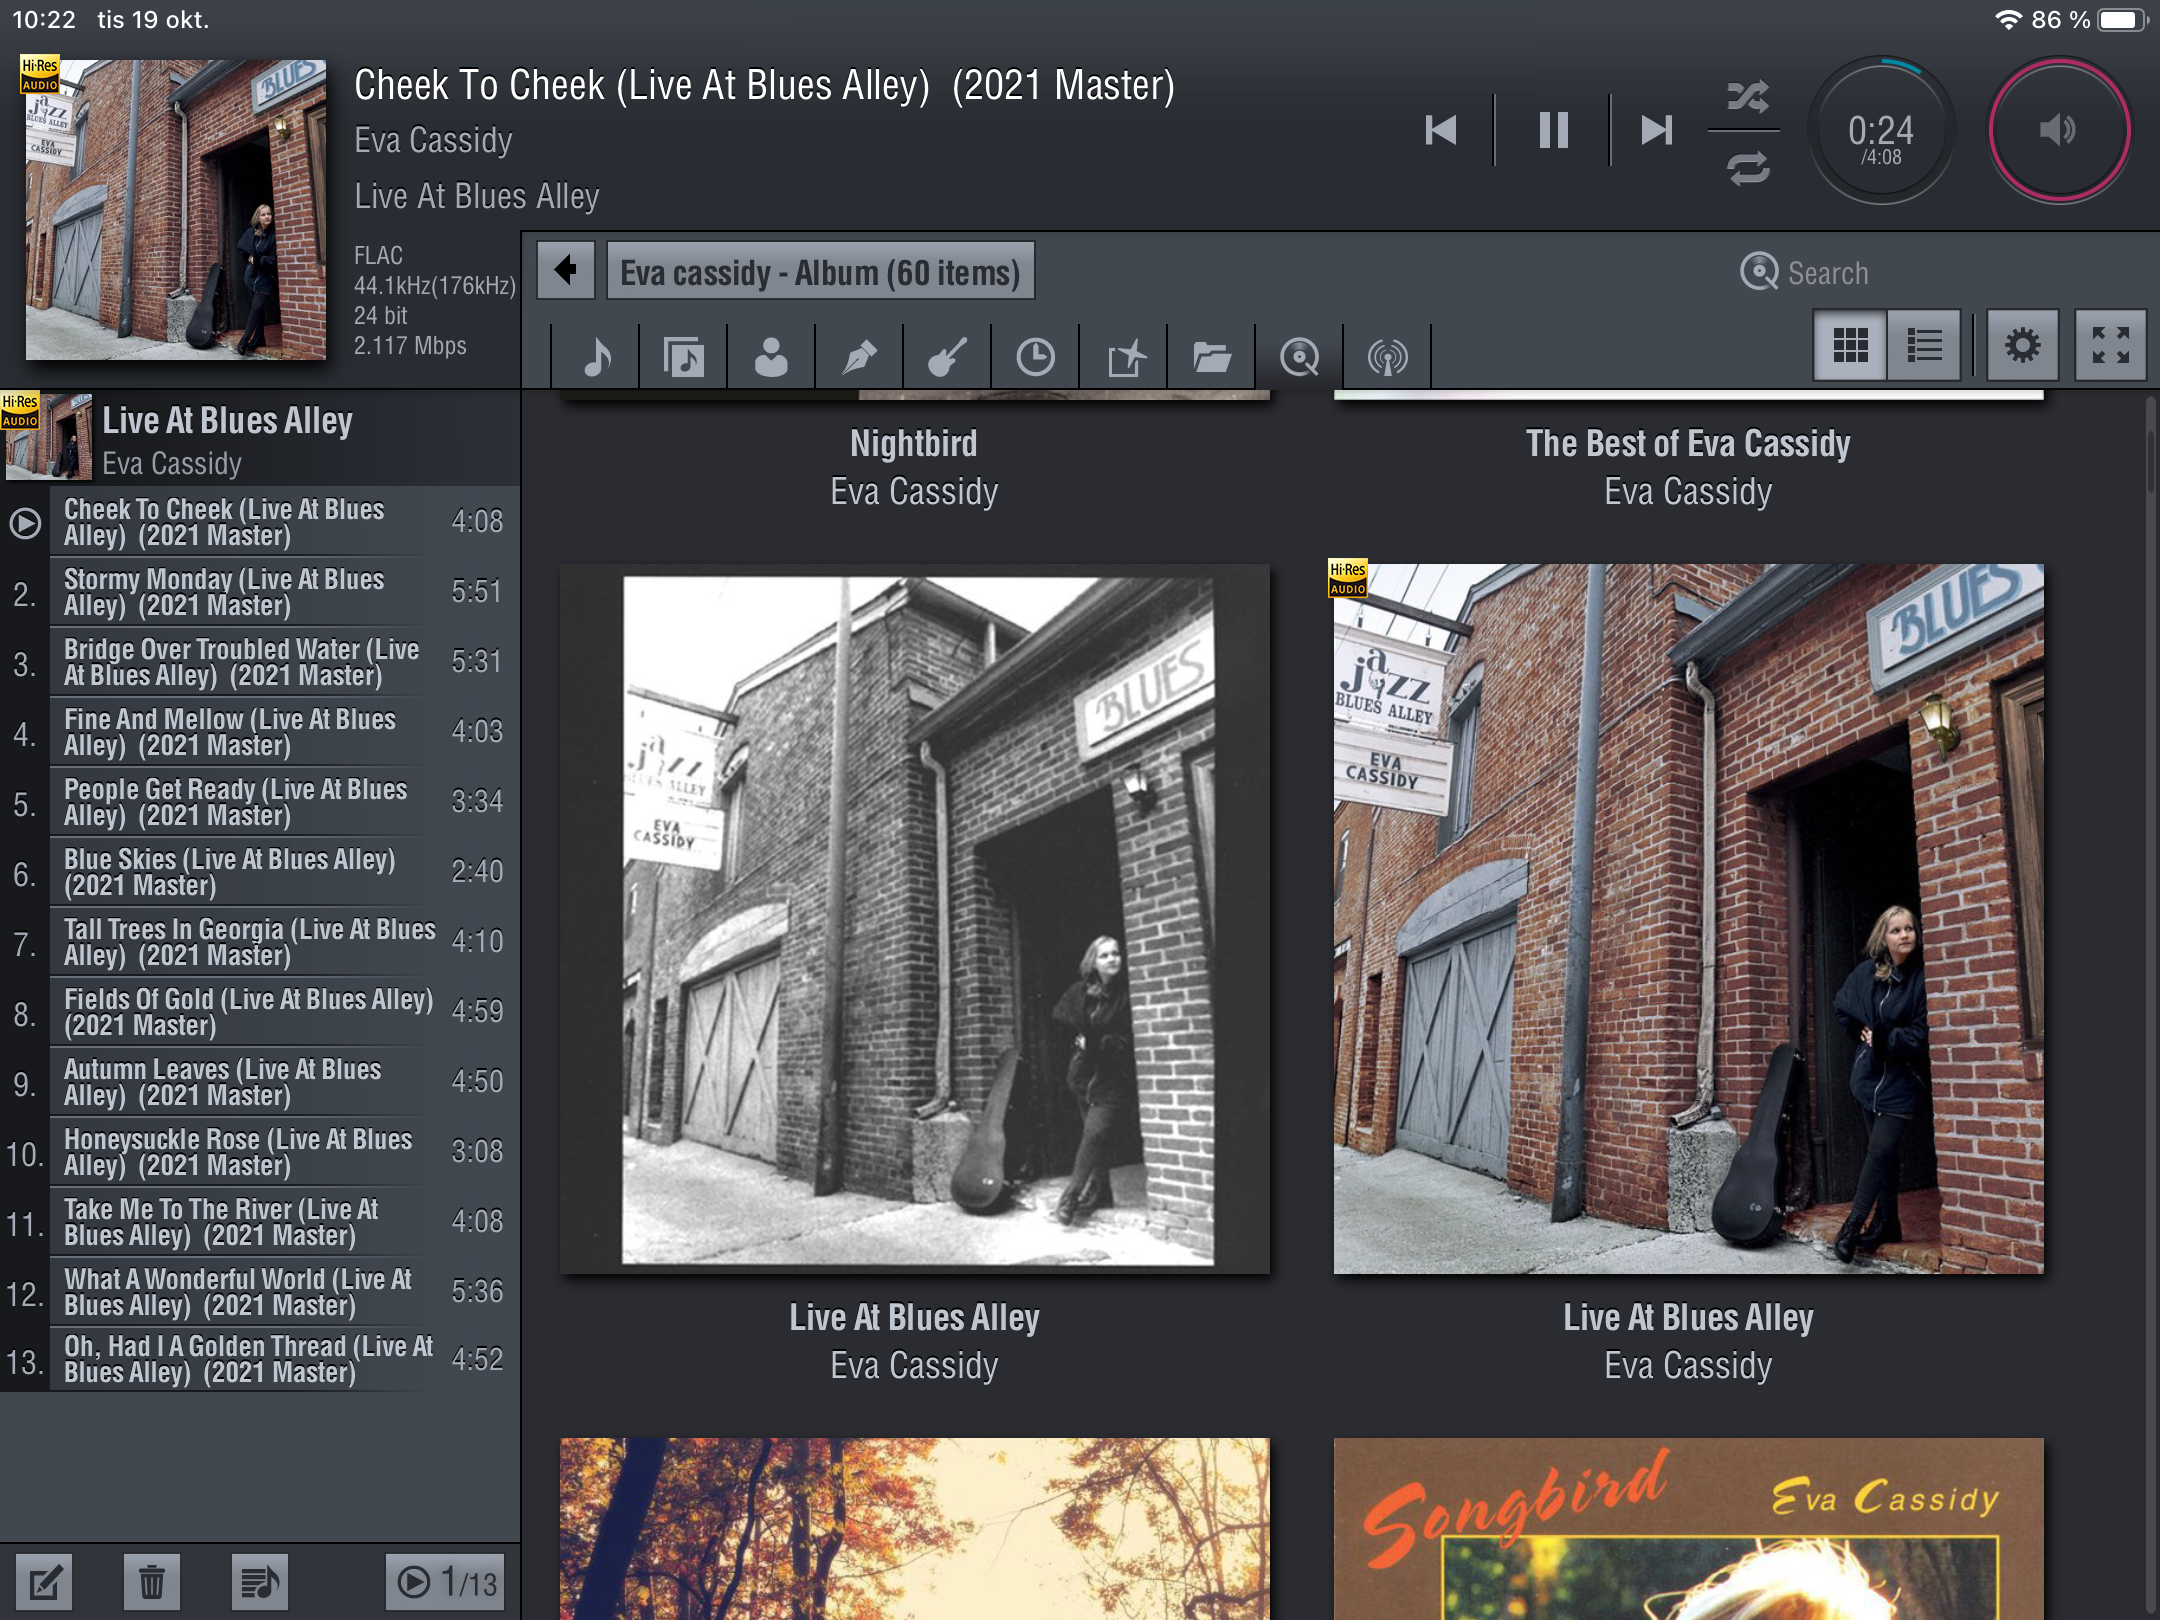
Task: Select People Get Ready track
Action: (x=260, y=802)
